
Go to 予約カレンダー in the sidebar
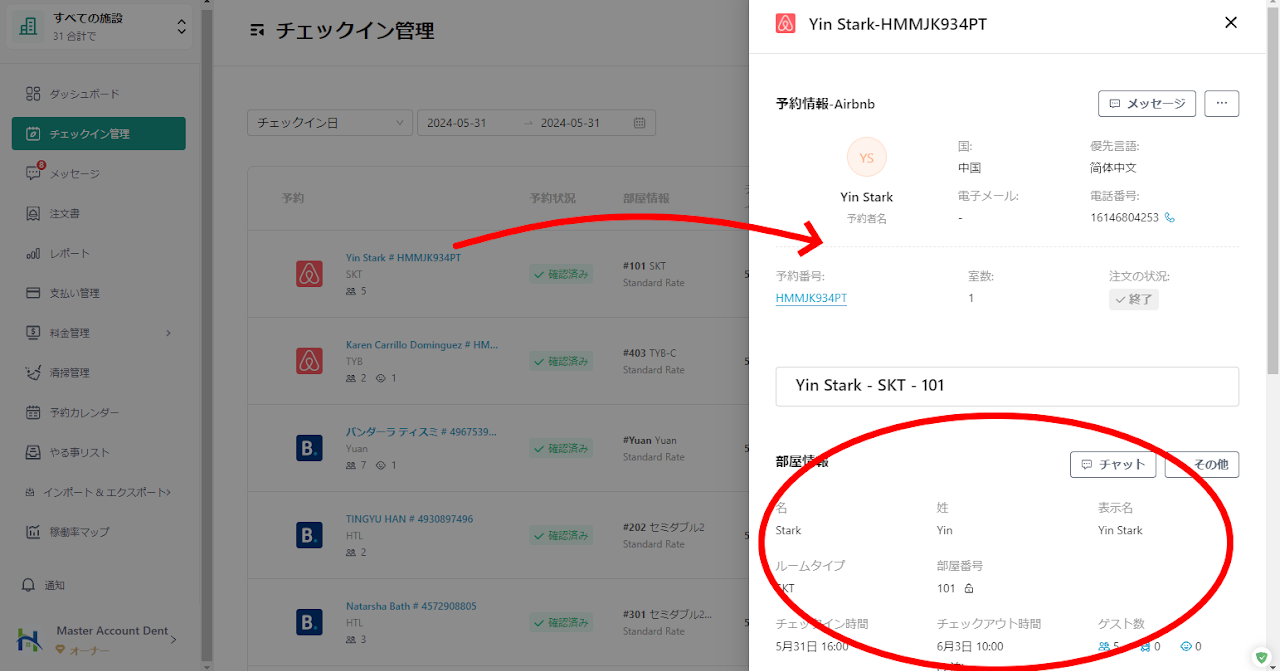click(x=84, y=413)
